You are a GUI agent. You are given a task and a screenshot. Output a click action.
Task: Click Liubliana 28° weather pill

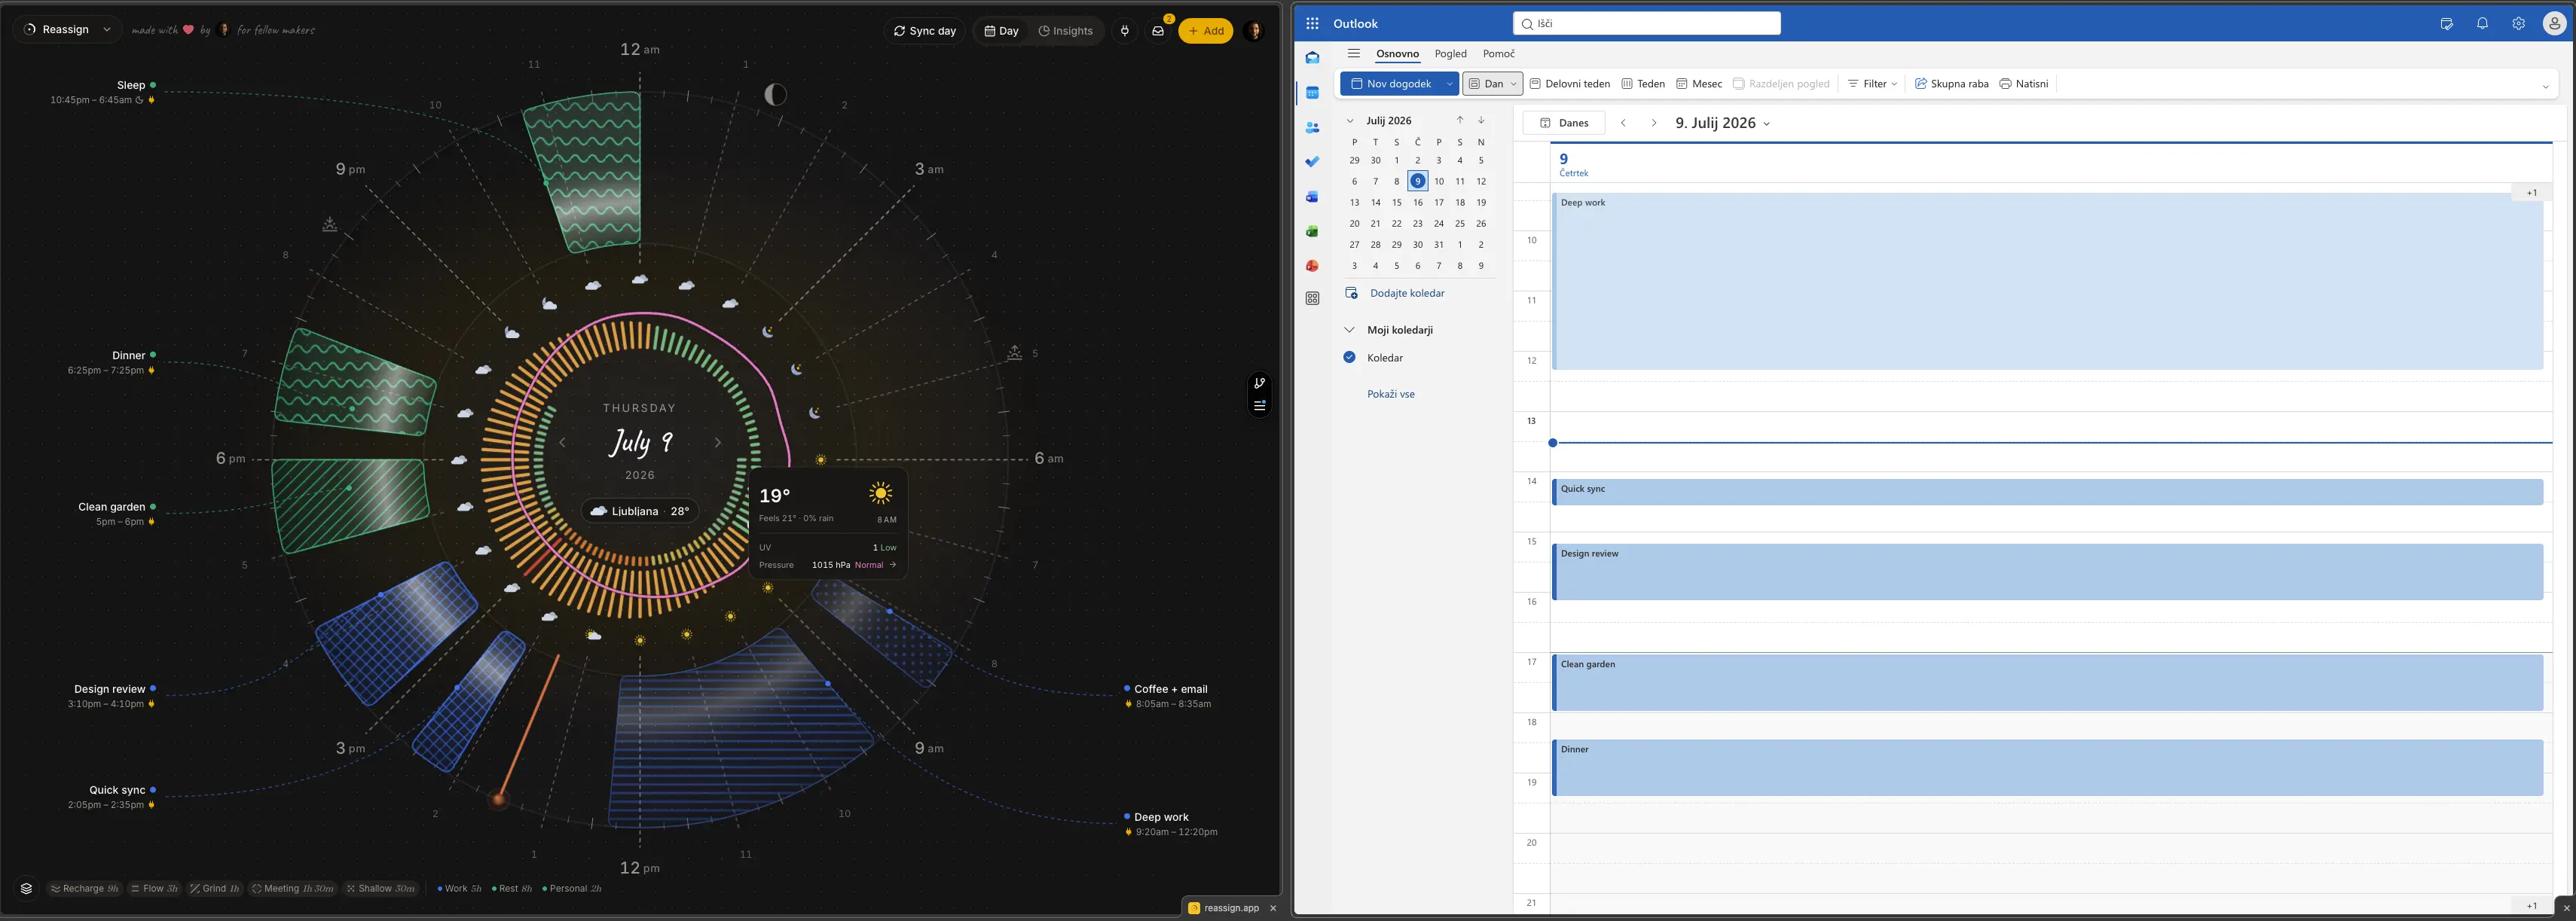[x=639, y=511]
